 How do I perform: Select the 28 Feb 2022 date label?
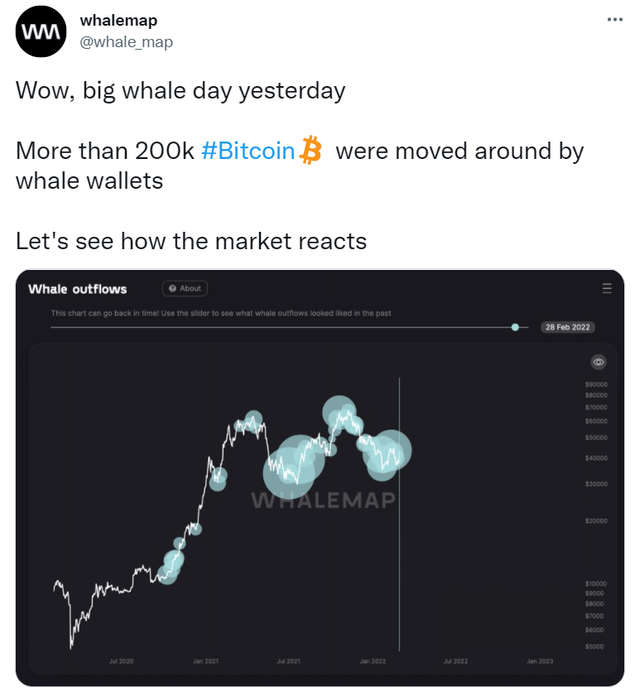pyautogui.click(x=567, y=327)
